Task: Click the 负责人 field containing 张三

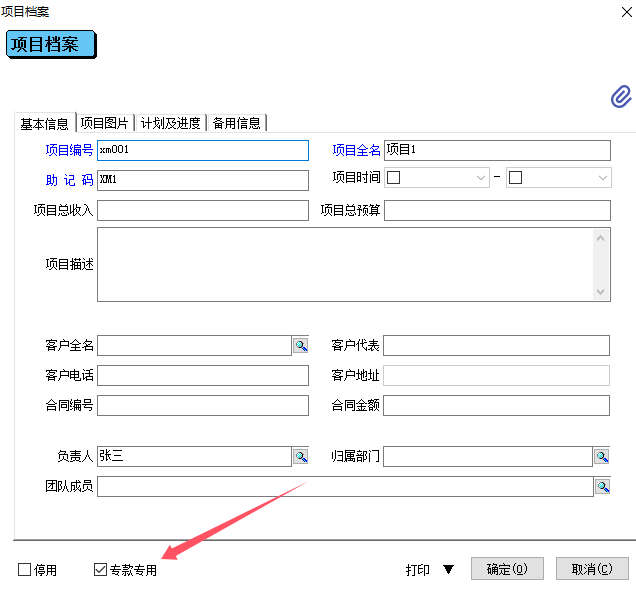Action: click(194, 457)
